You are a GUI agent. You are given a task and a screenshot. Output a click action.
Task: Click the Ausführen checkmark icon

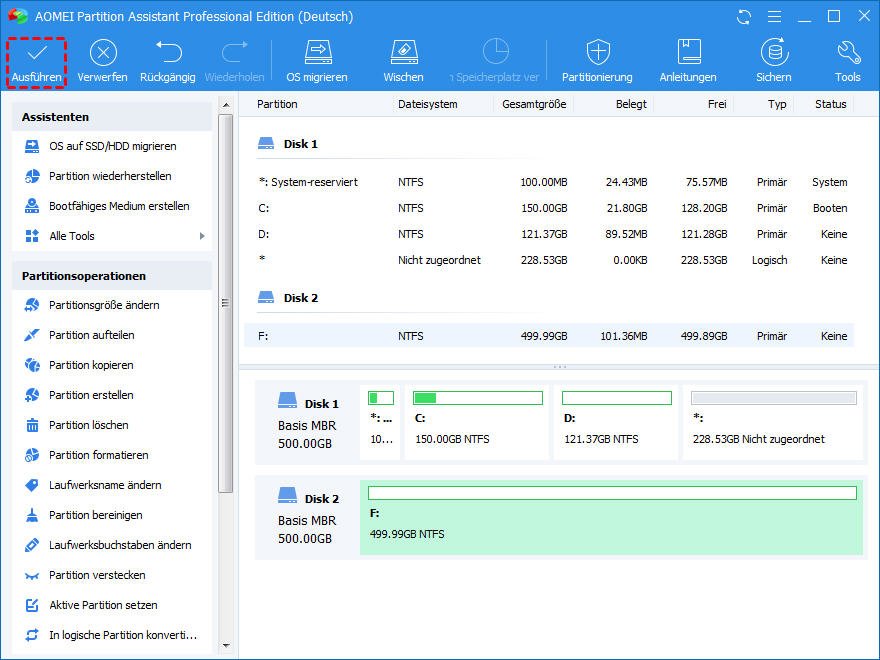tap(37, 54)
